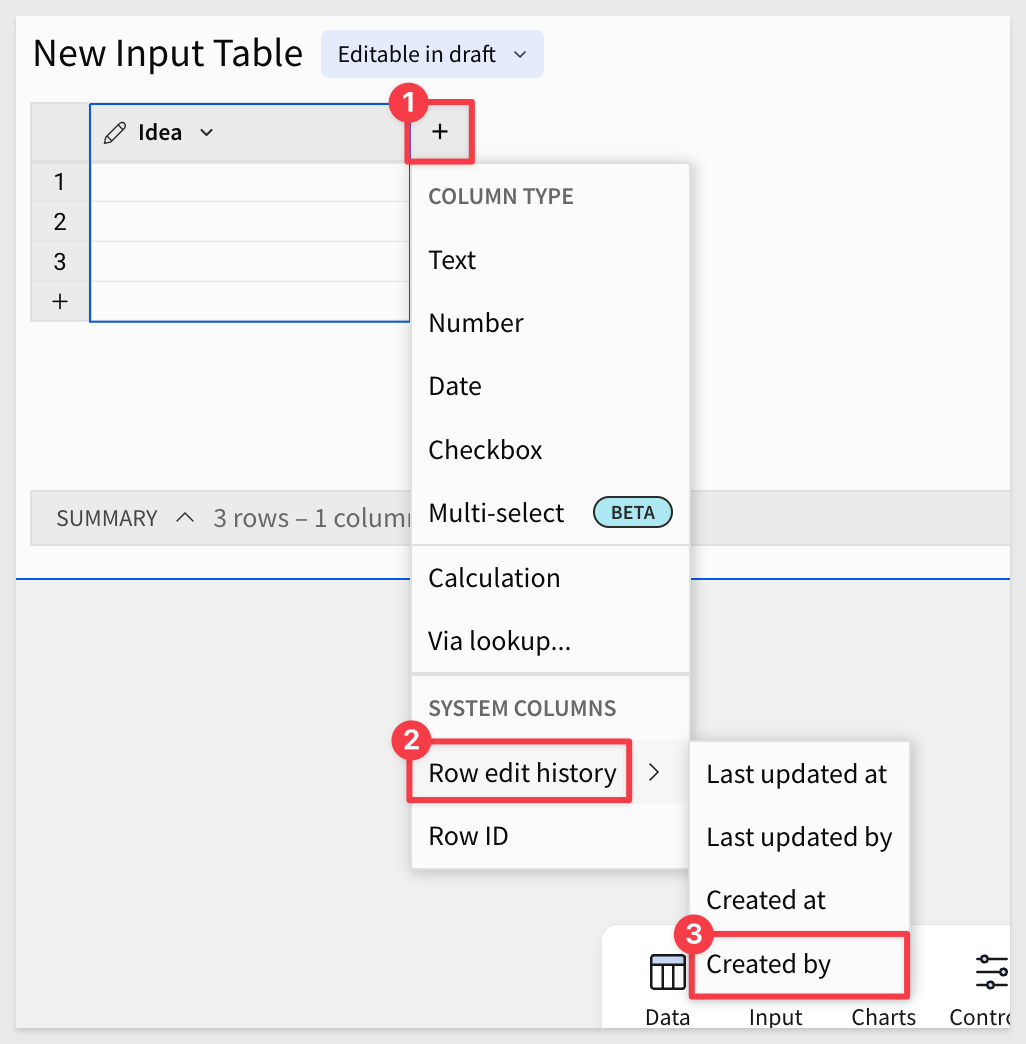Select Last updated at option
Image resolution: width=1026 pixels, height=1044 pixels.
799,774
